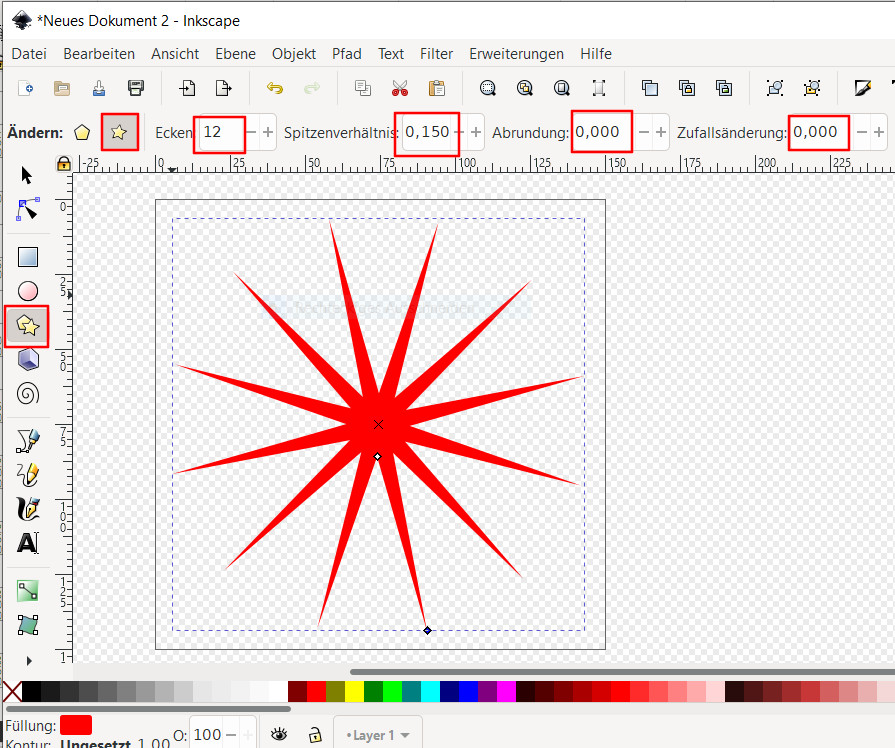Toggle layer visibility eye icon

point(279,734)
